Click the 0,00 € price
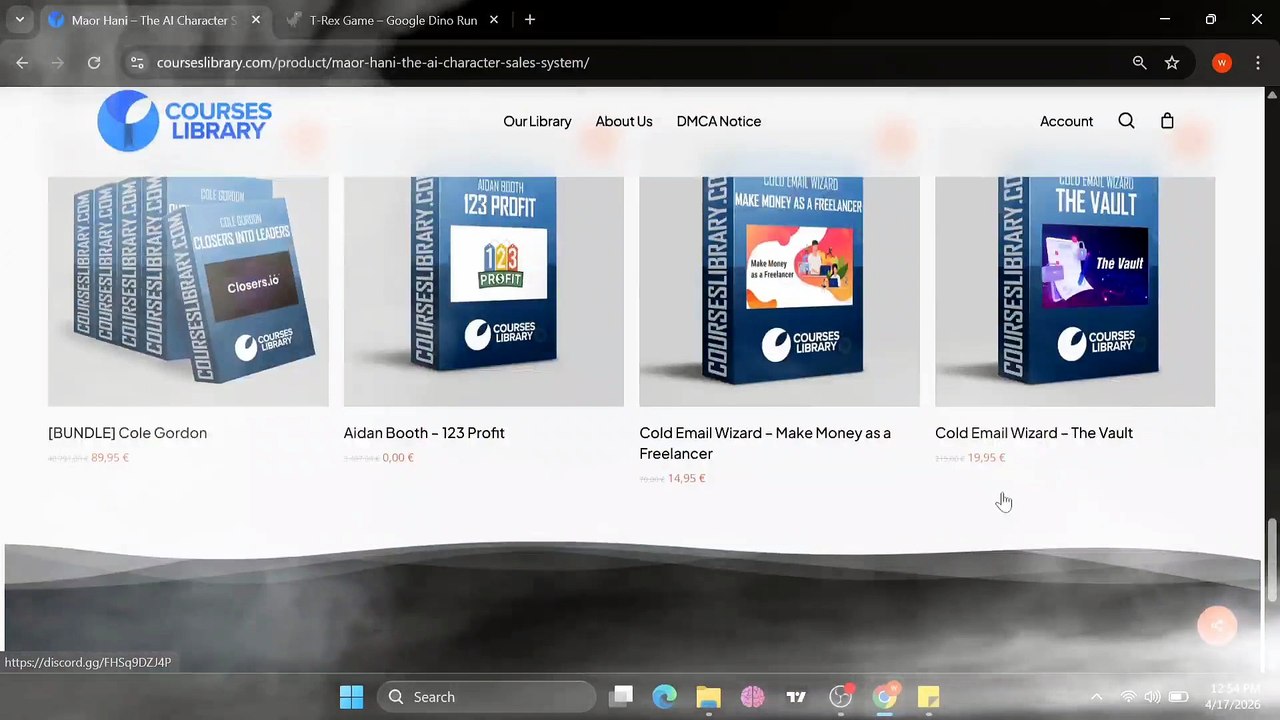The height and width of the screenshot is (720, 1280). point(398,458)
